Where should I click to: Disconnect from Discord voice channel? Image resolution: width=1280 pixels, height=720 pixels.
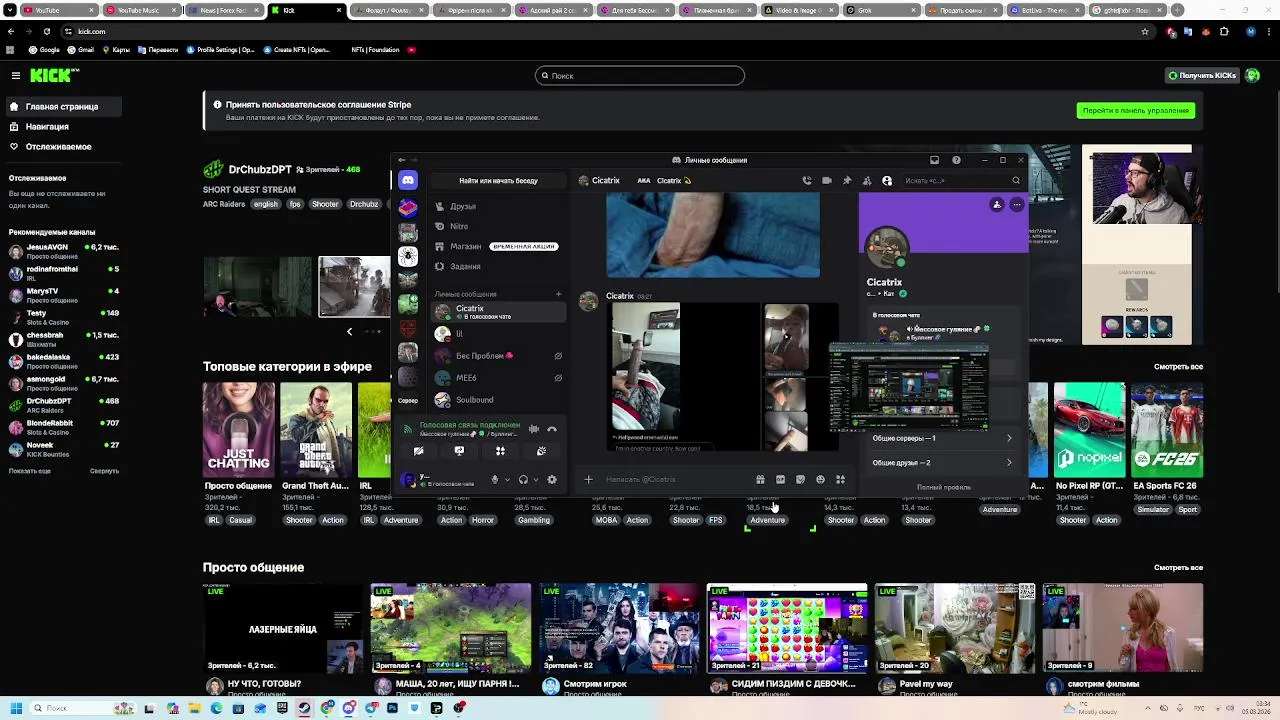coord(551,429)
